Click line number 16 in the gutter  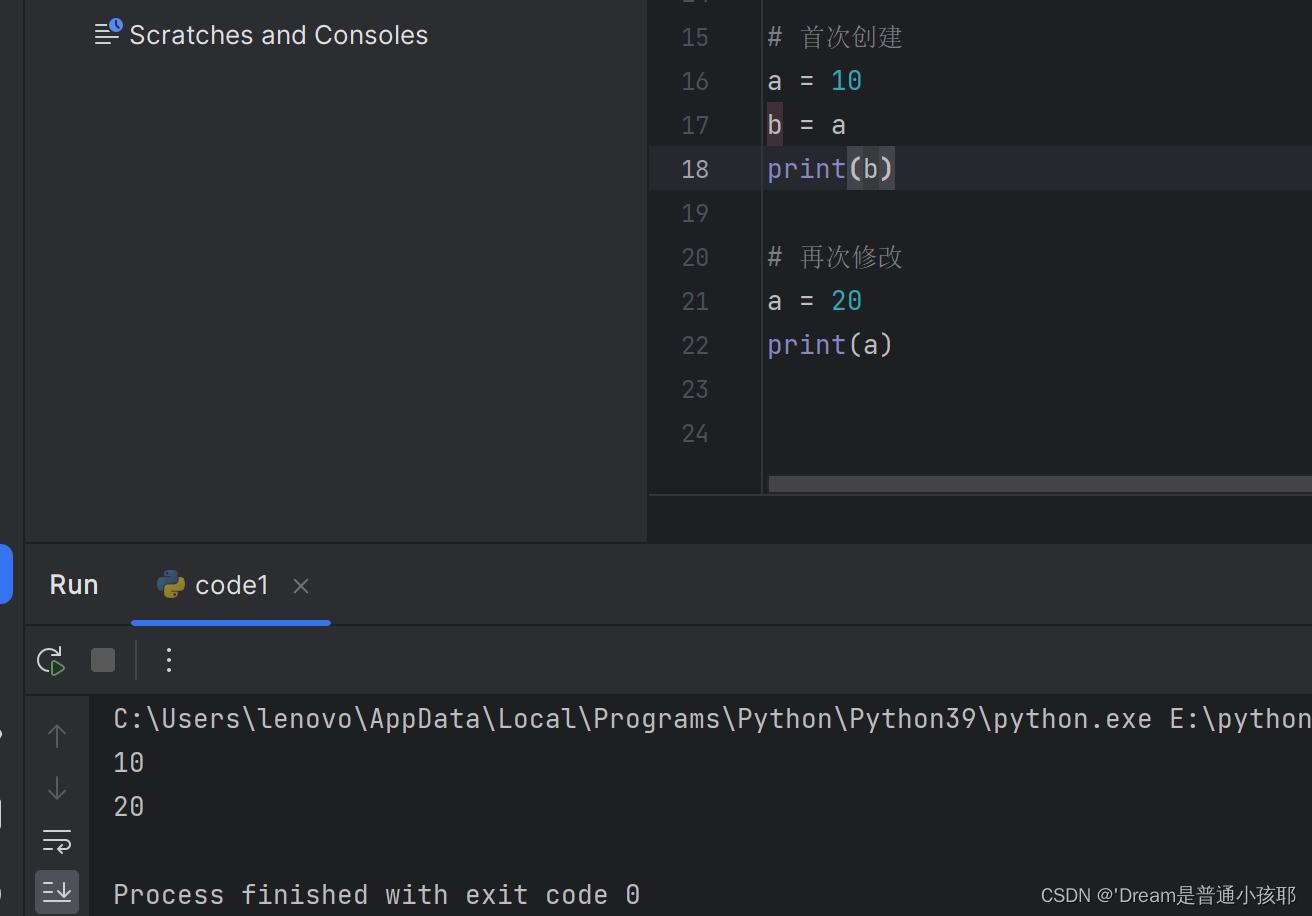[x=695, y=81]
